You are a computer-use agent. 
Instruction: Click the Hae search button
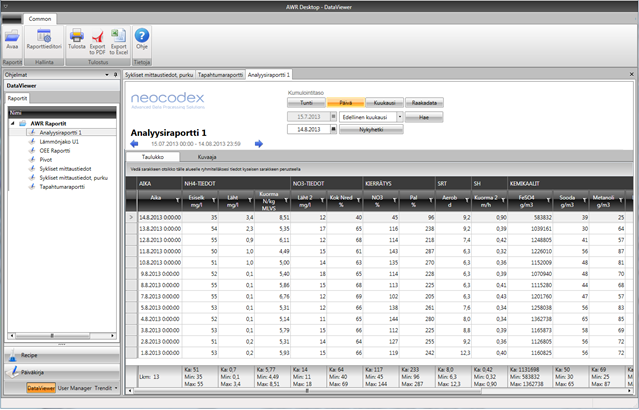point(424,116)
